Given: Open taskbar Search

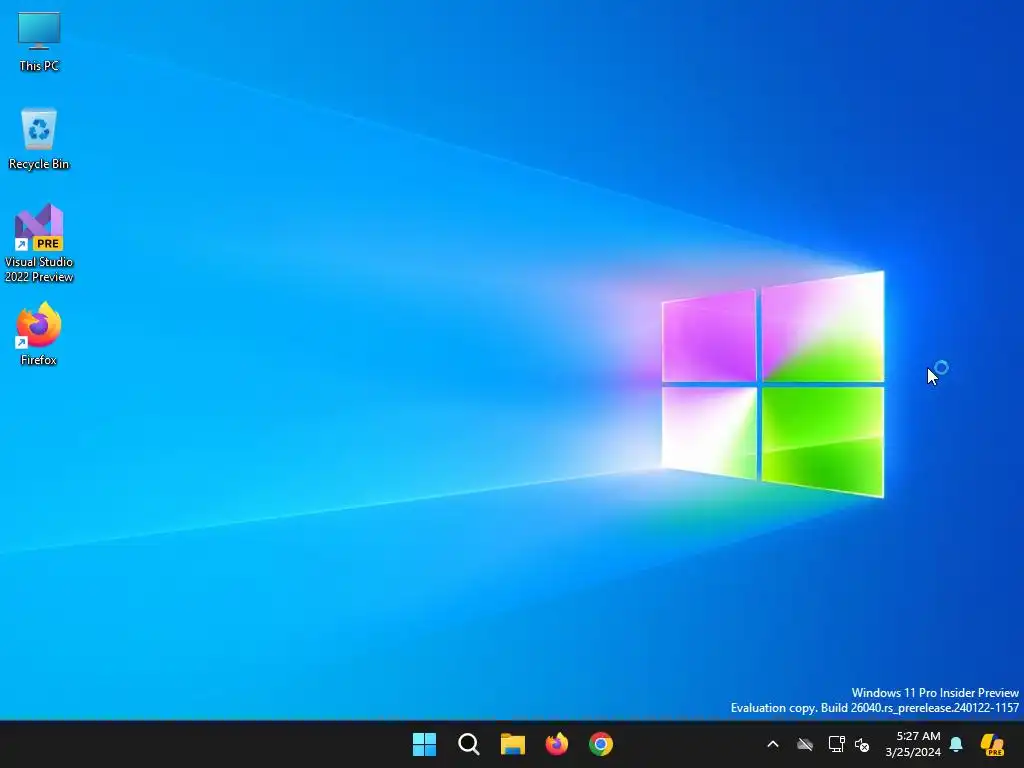Looking at the screenshot, I should [x=468, y=744].
